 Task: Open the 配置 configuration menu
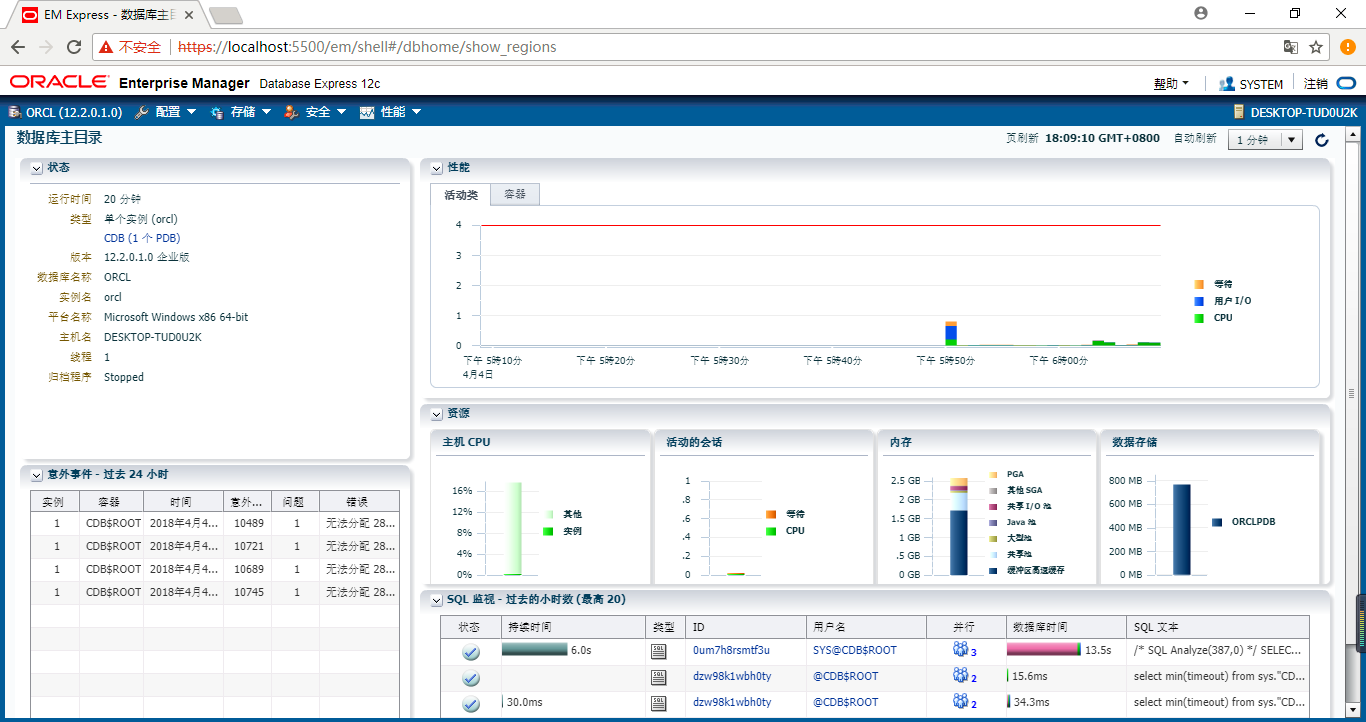click(x=166, y=112)
